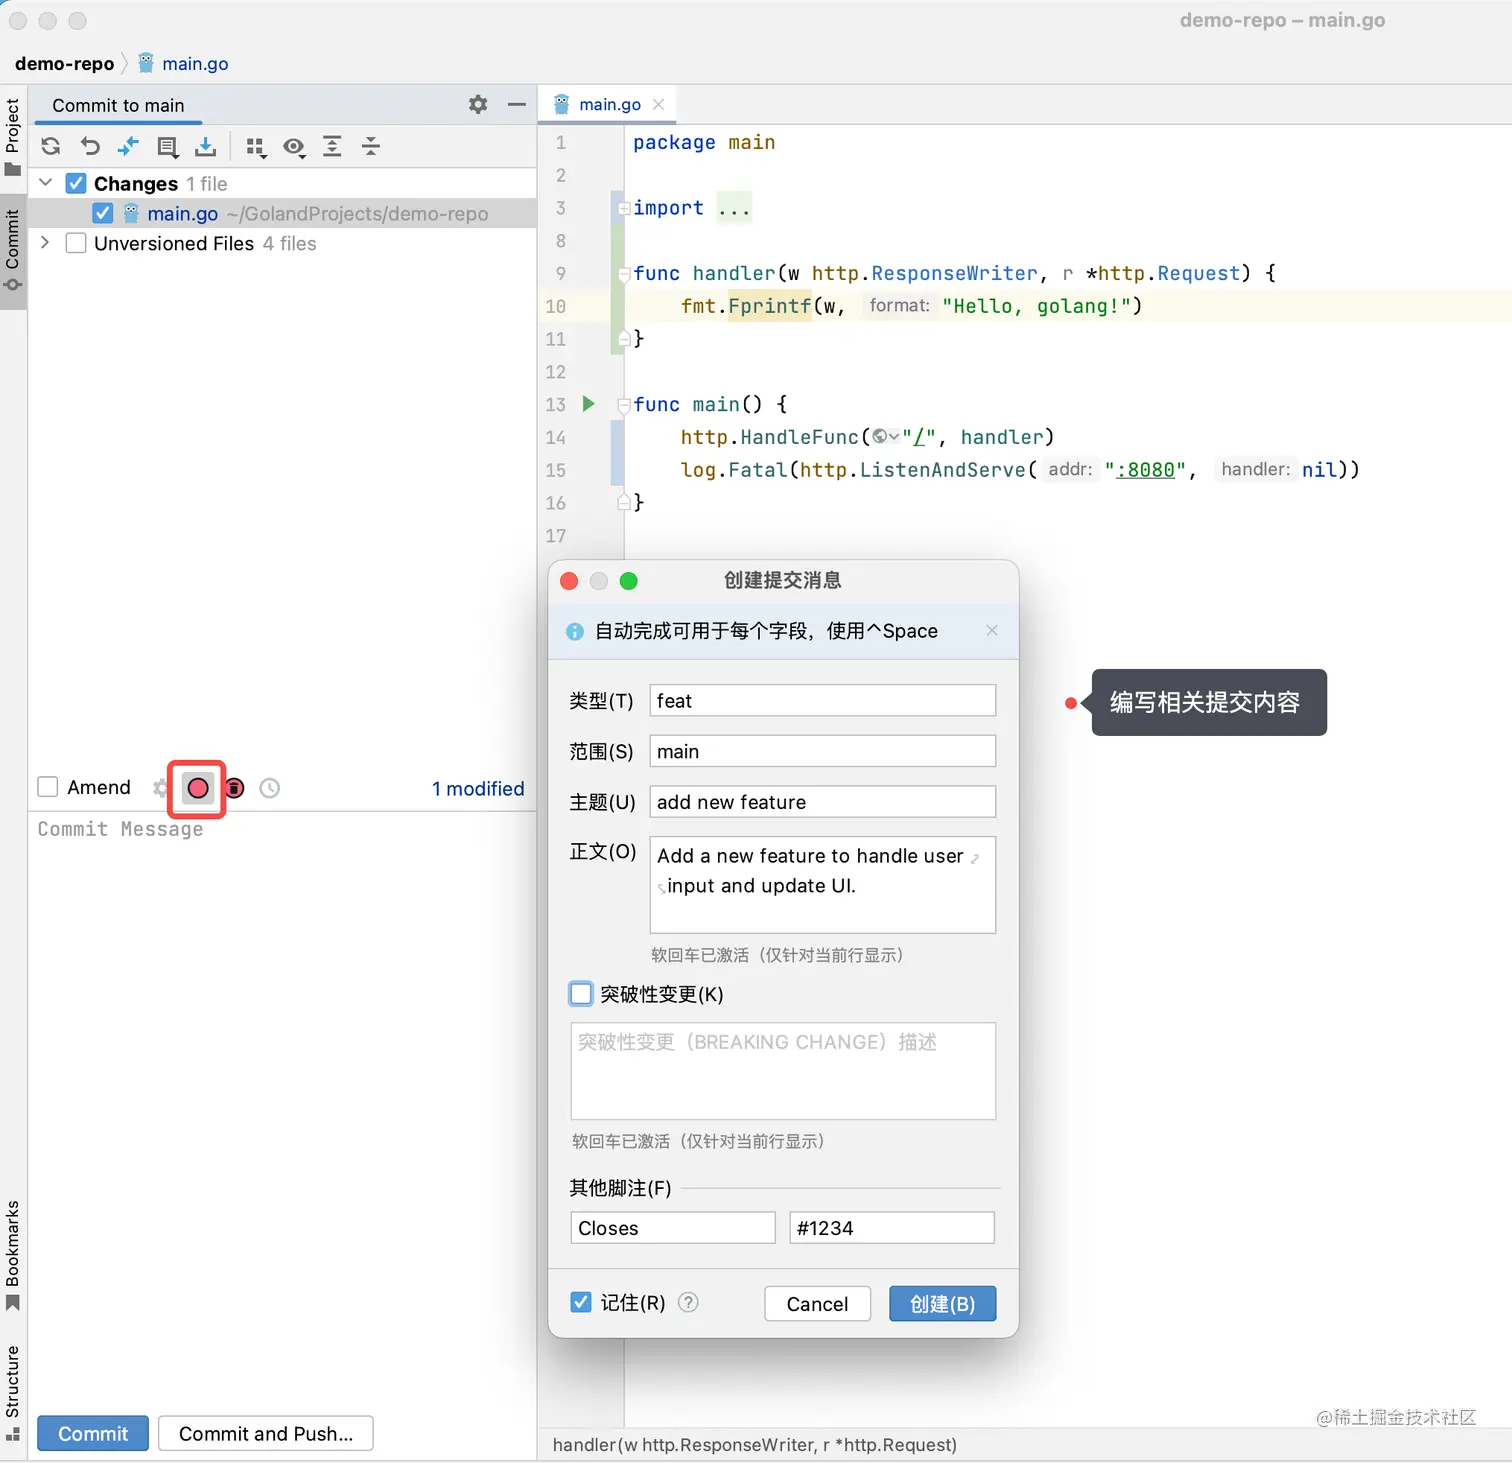Click Cancel in the commit dialog

coord(817,1303)
